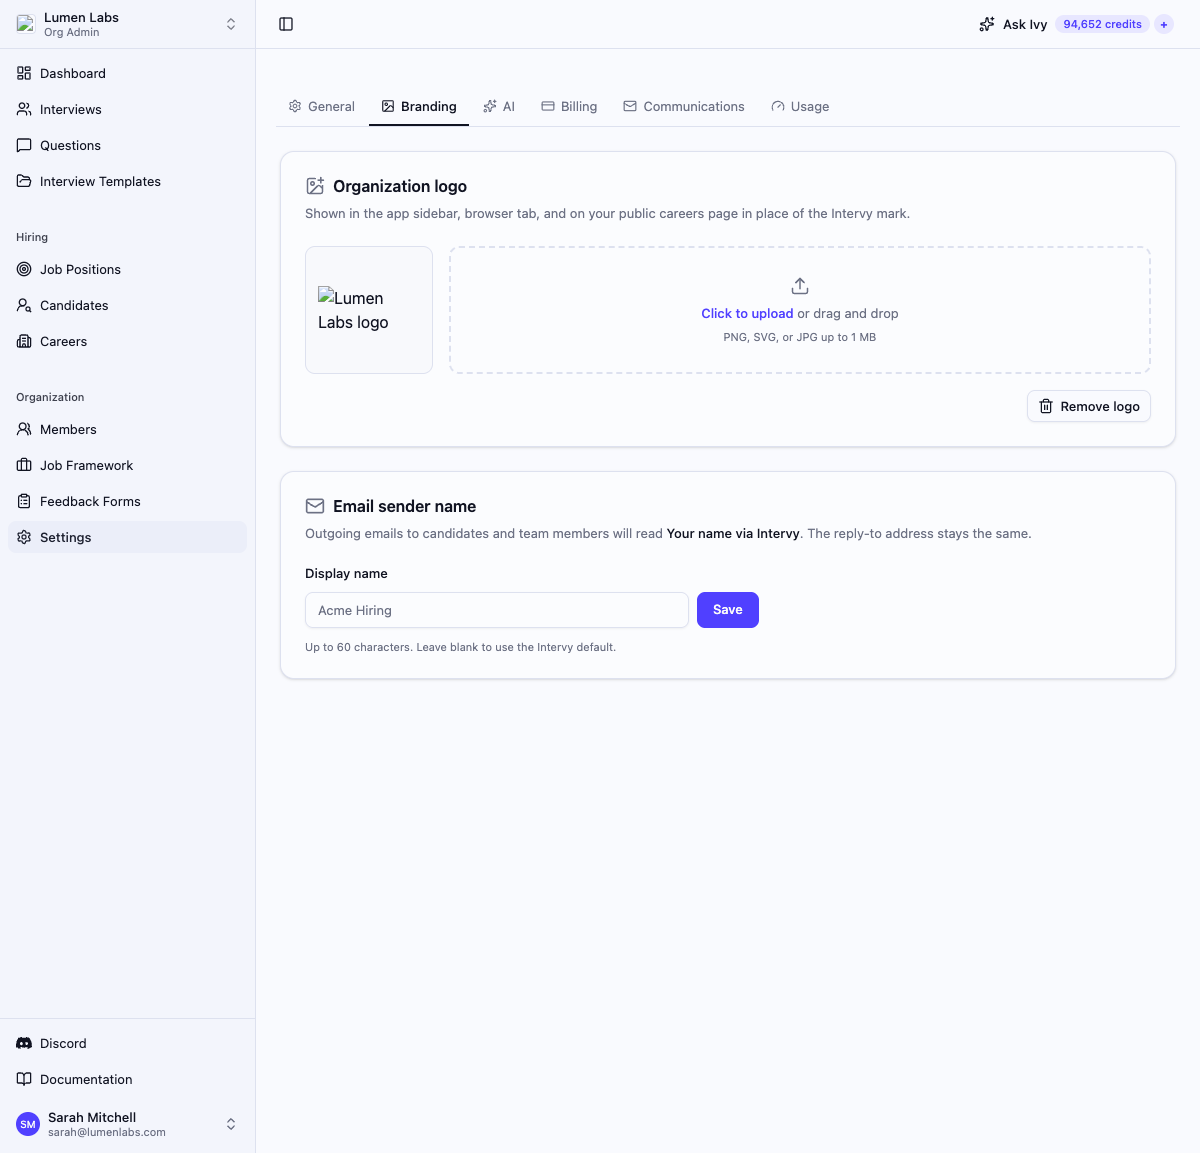The height and width of the screenshot is (1153, 1200).
Task: Open the Billing tab
Action: pyautogui.click(x=569, y=106)
